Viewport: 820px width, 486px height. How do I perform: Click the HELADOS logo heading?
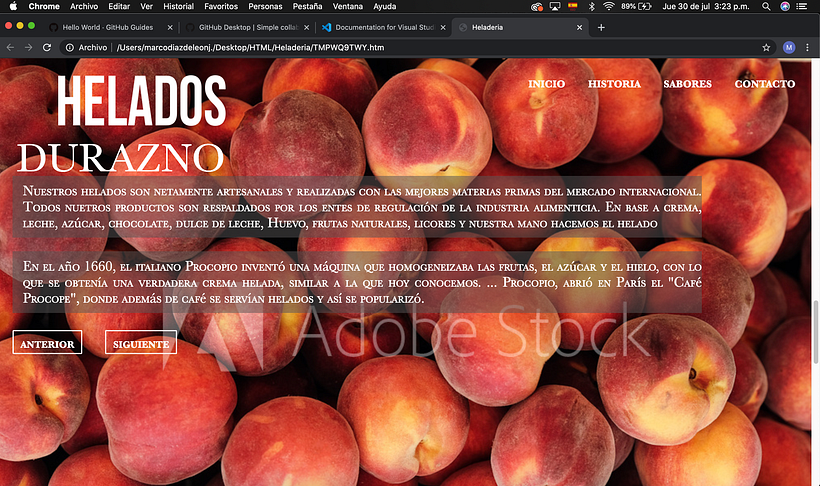point(141,100)
